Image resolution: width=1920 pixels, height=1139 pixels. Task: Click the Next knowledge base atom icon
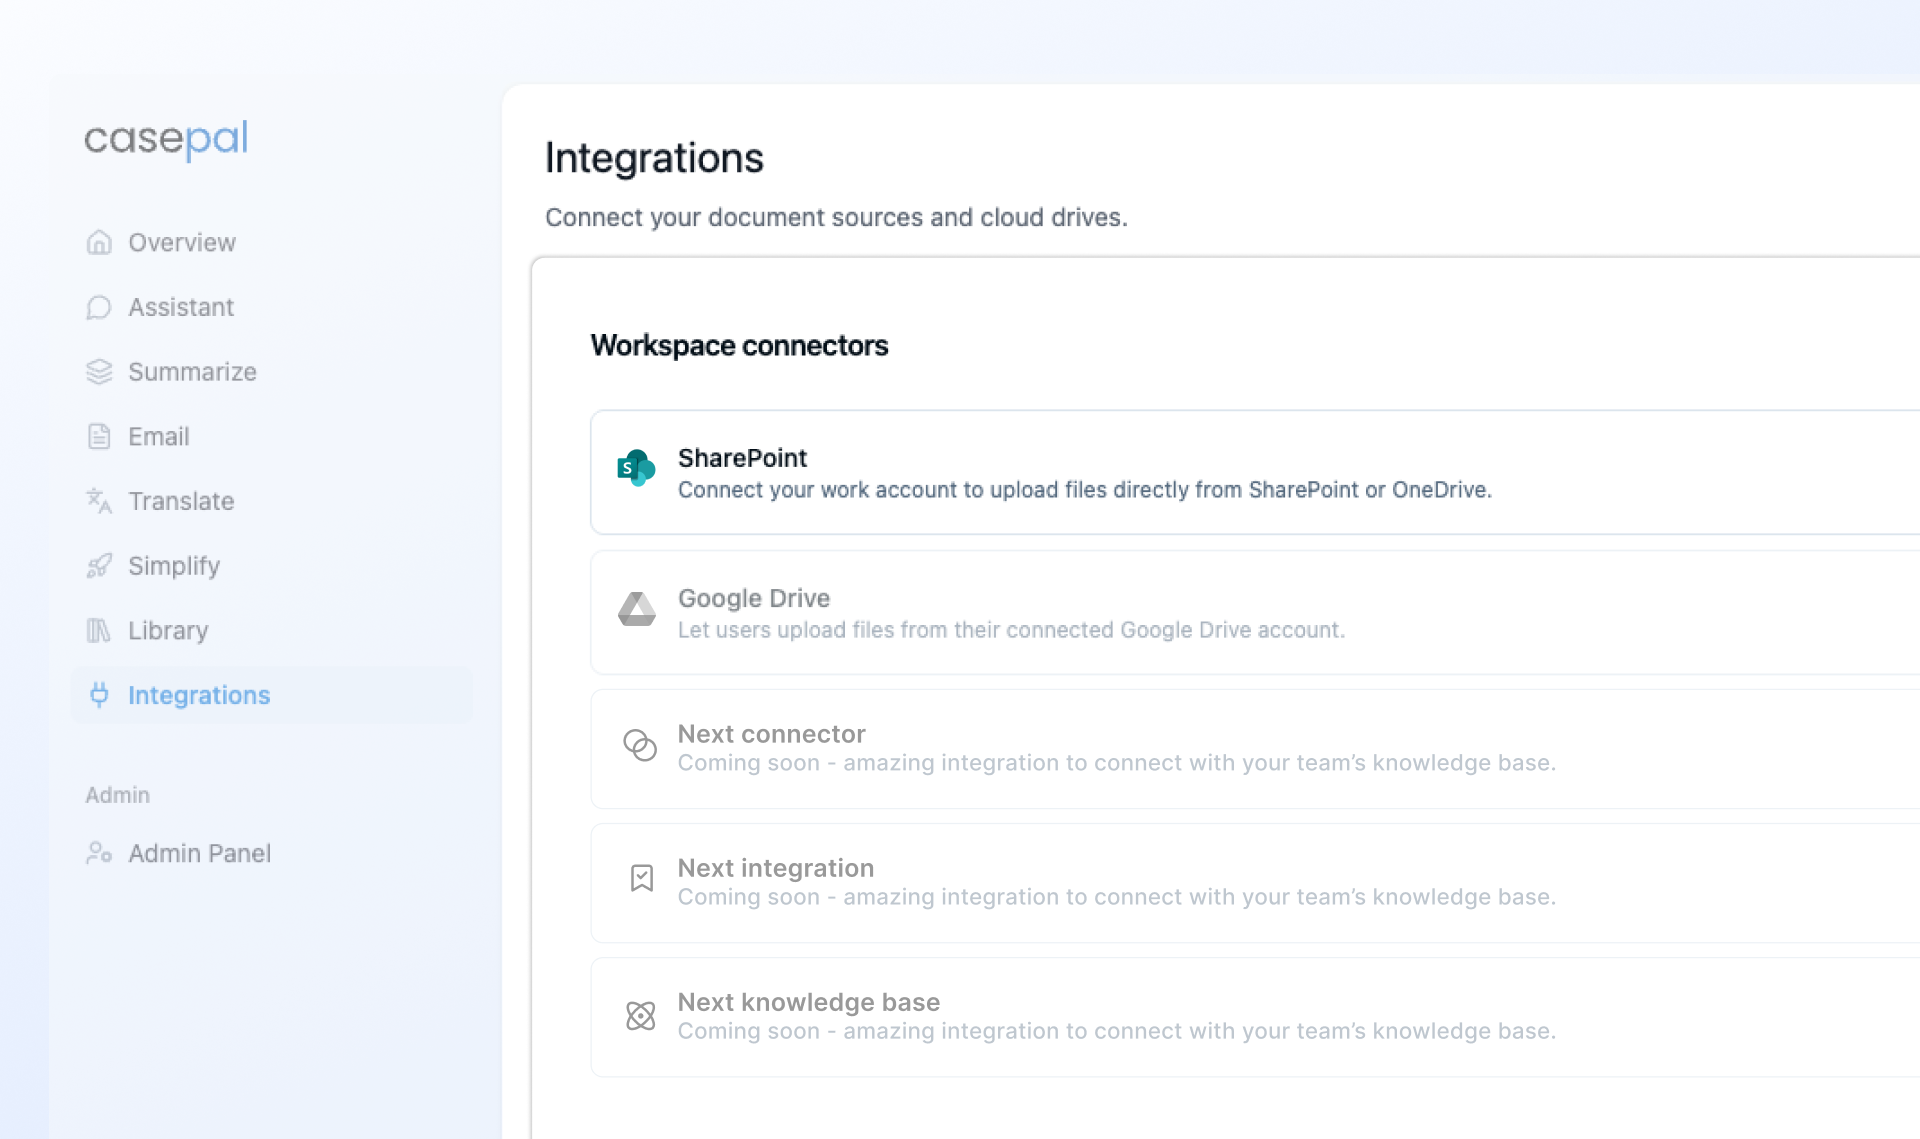(641, 1016)
